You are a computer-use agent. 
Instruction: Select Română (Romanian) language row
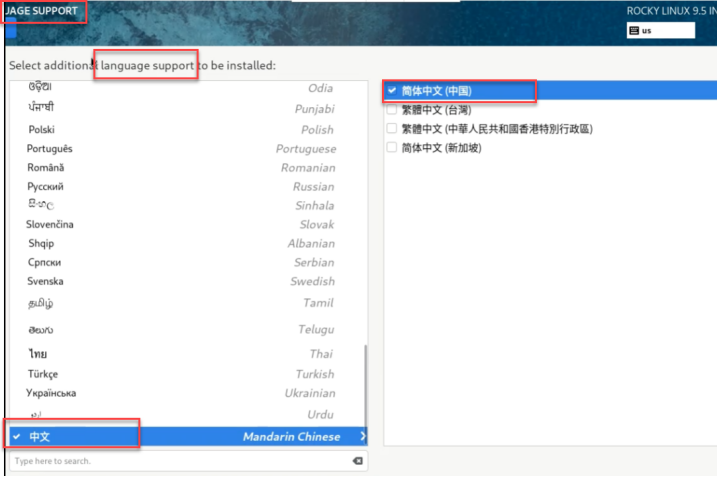click(x=180, y=168)
